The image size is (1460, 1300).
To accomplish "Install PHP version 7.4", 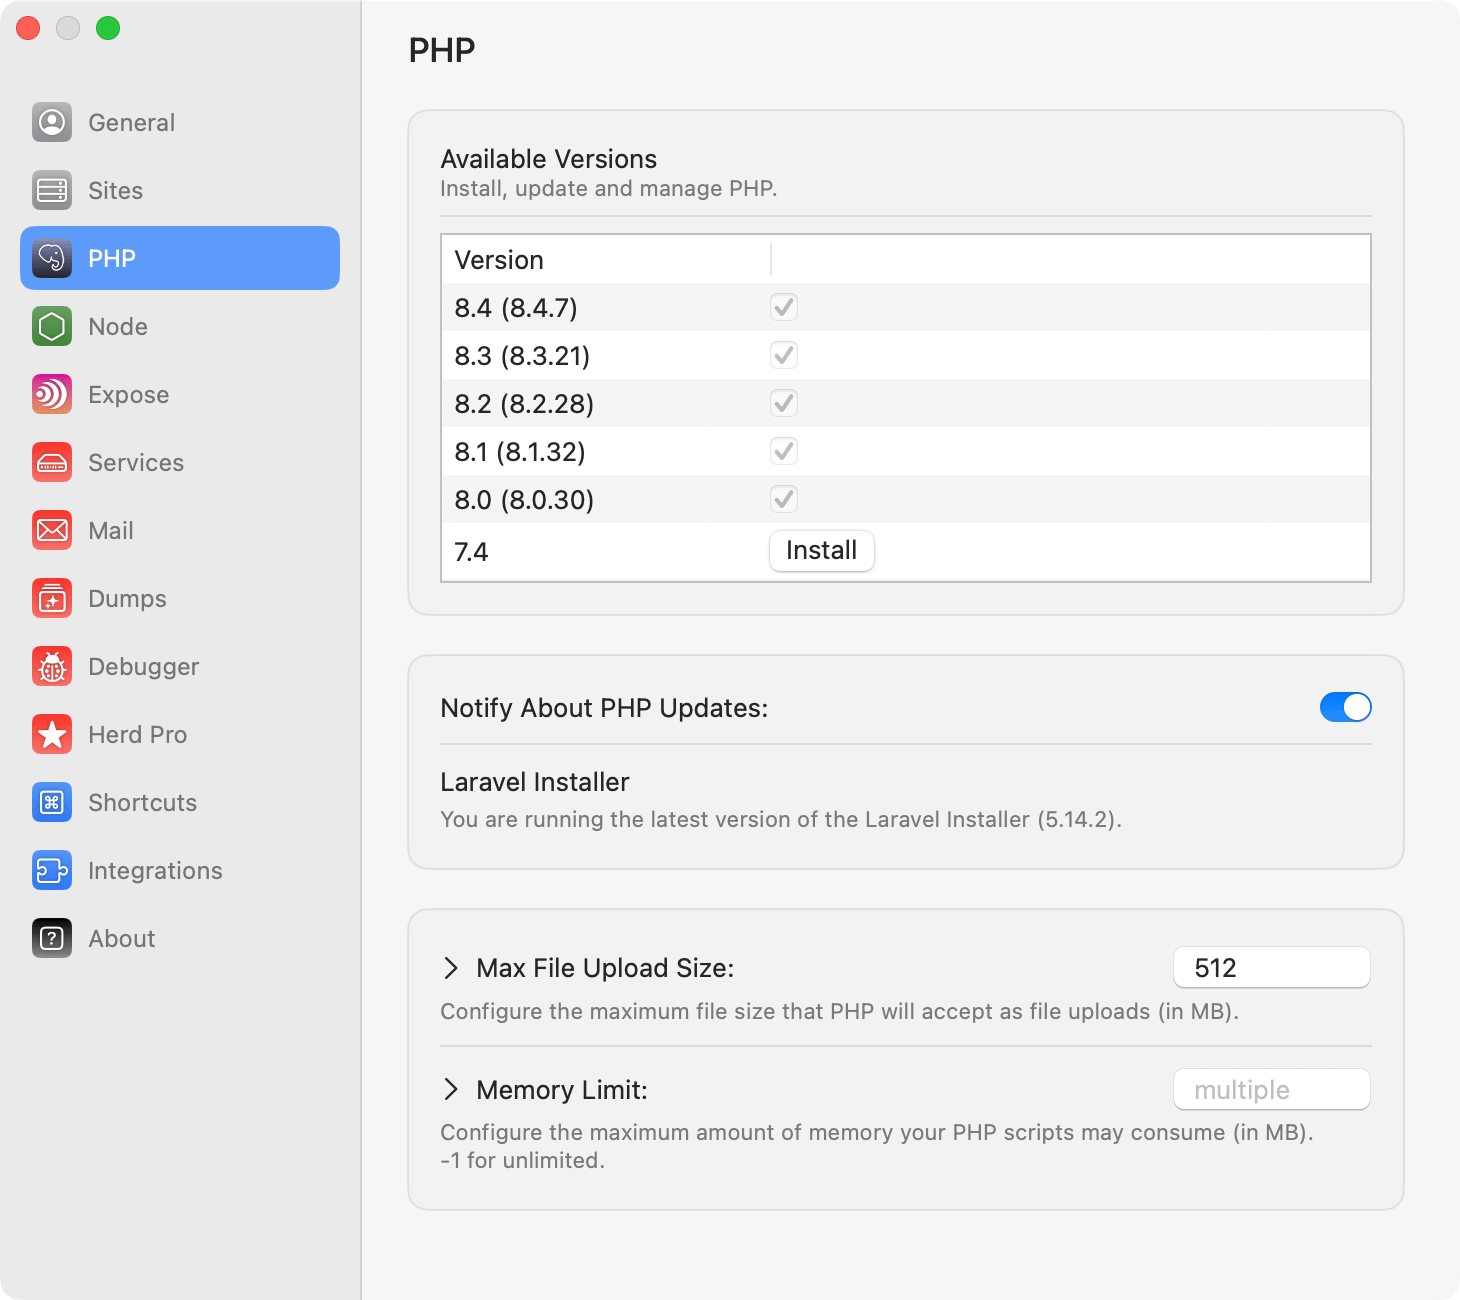I will click(x=821, y=551).
